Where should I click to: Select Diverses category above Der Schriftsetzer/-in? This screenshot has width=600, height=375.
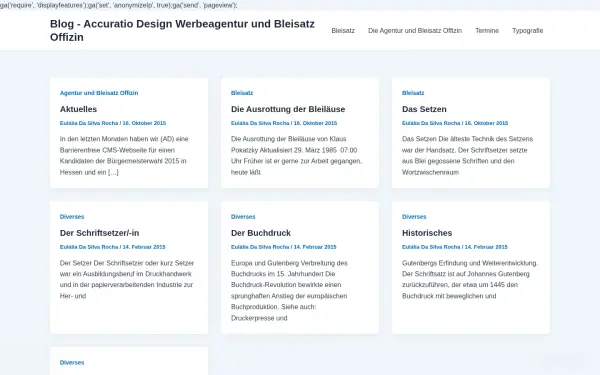click(72, 217)
